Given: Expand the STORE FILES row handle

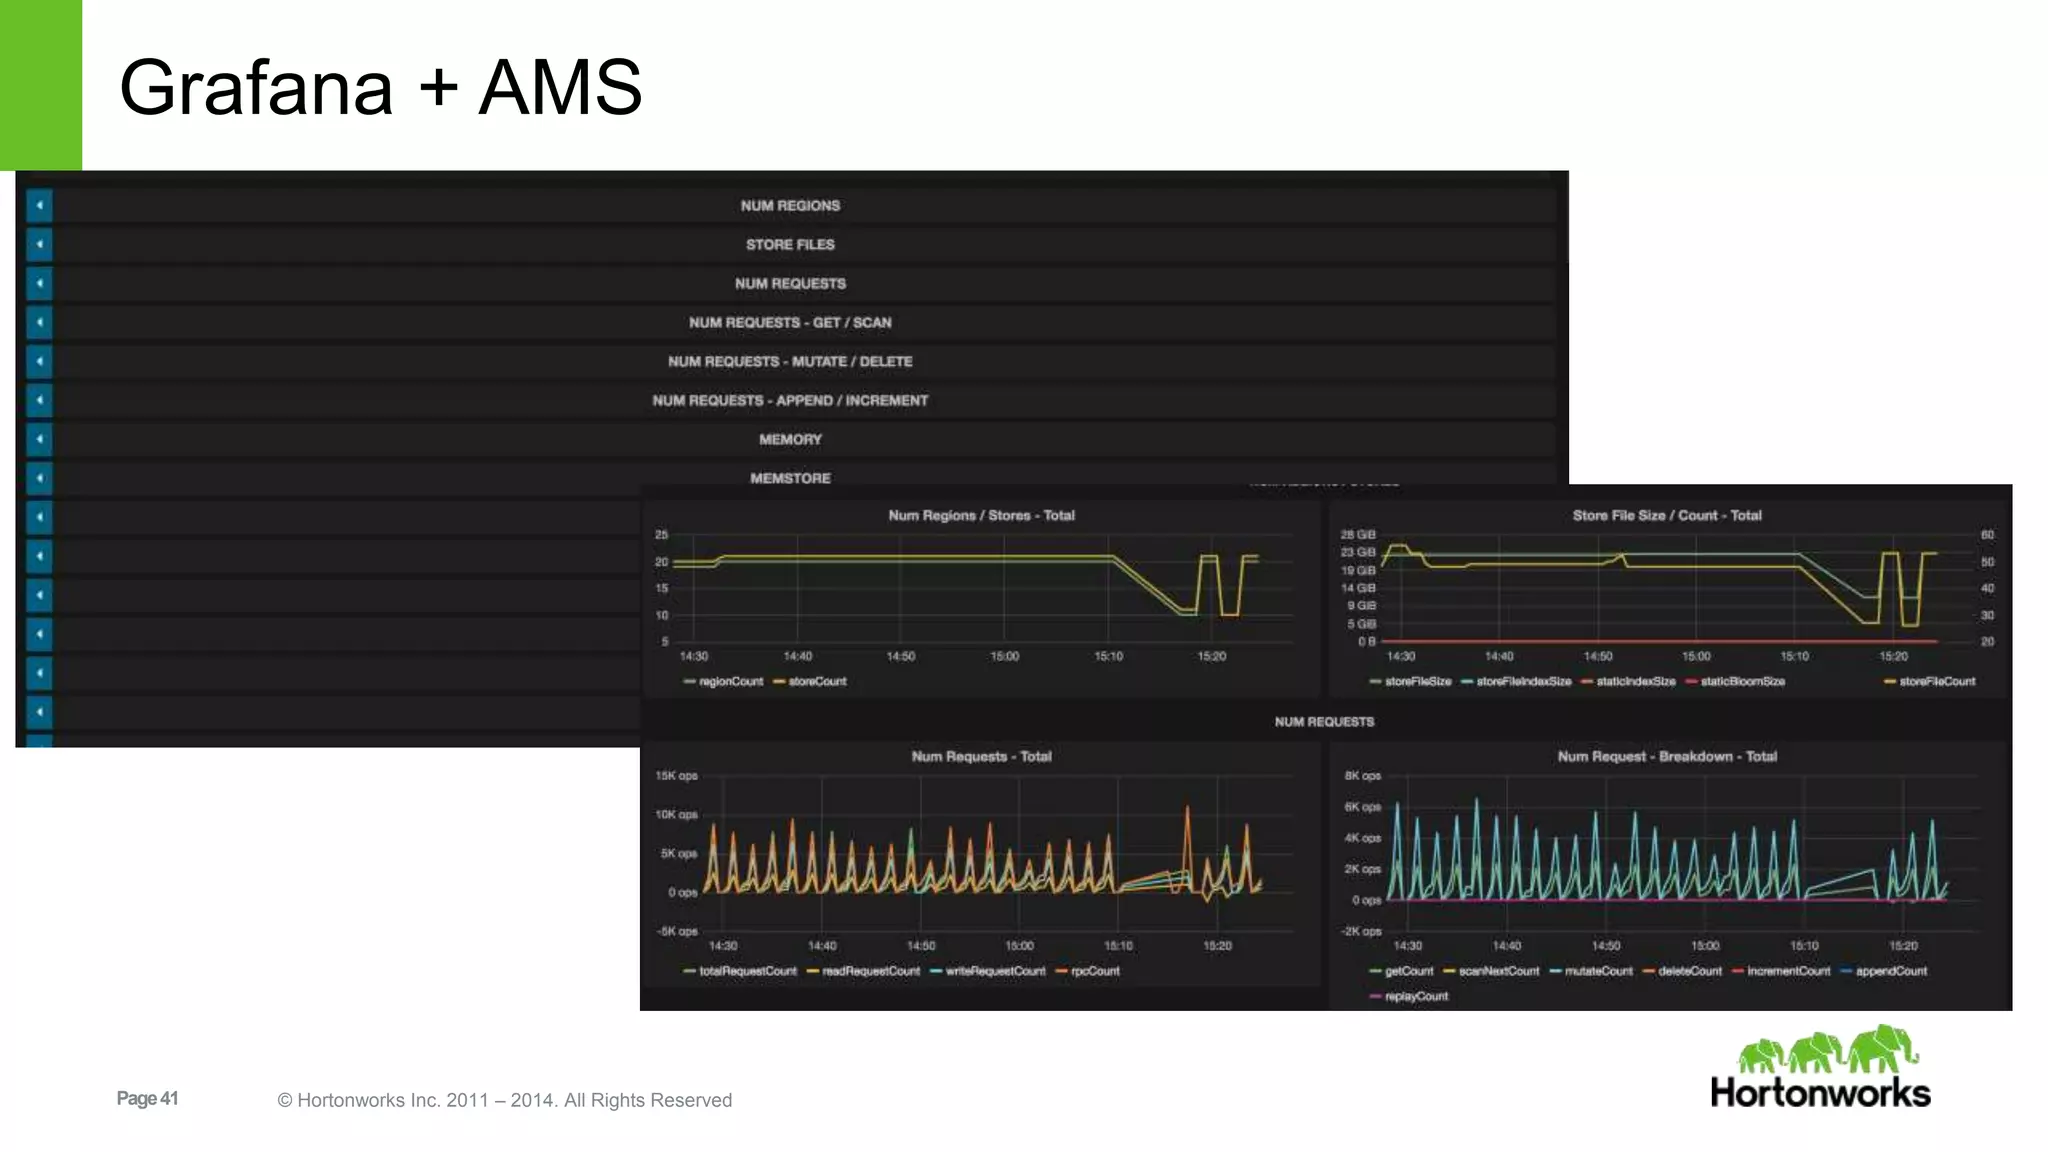Looking at the screenshot, I should (x=39, y=244).
